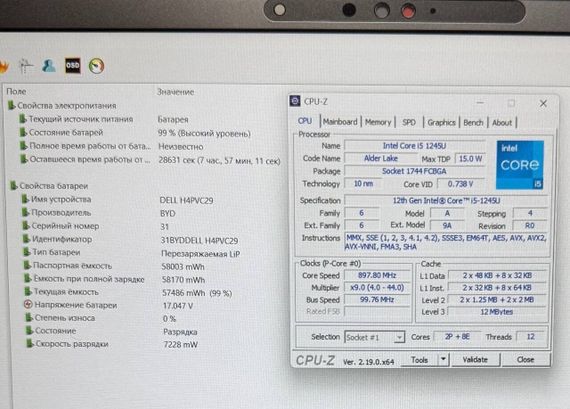Click the antenna network icon in toolbar
Screen dimensions: 570x409
coord(26,66)
